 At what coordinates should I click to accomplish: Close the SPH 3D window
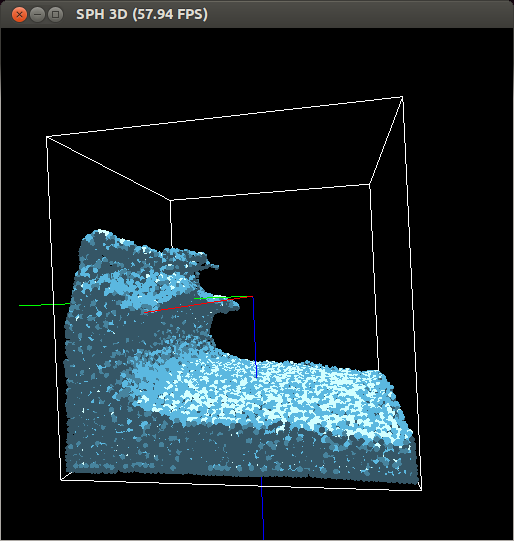tap(19, 14)
